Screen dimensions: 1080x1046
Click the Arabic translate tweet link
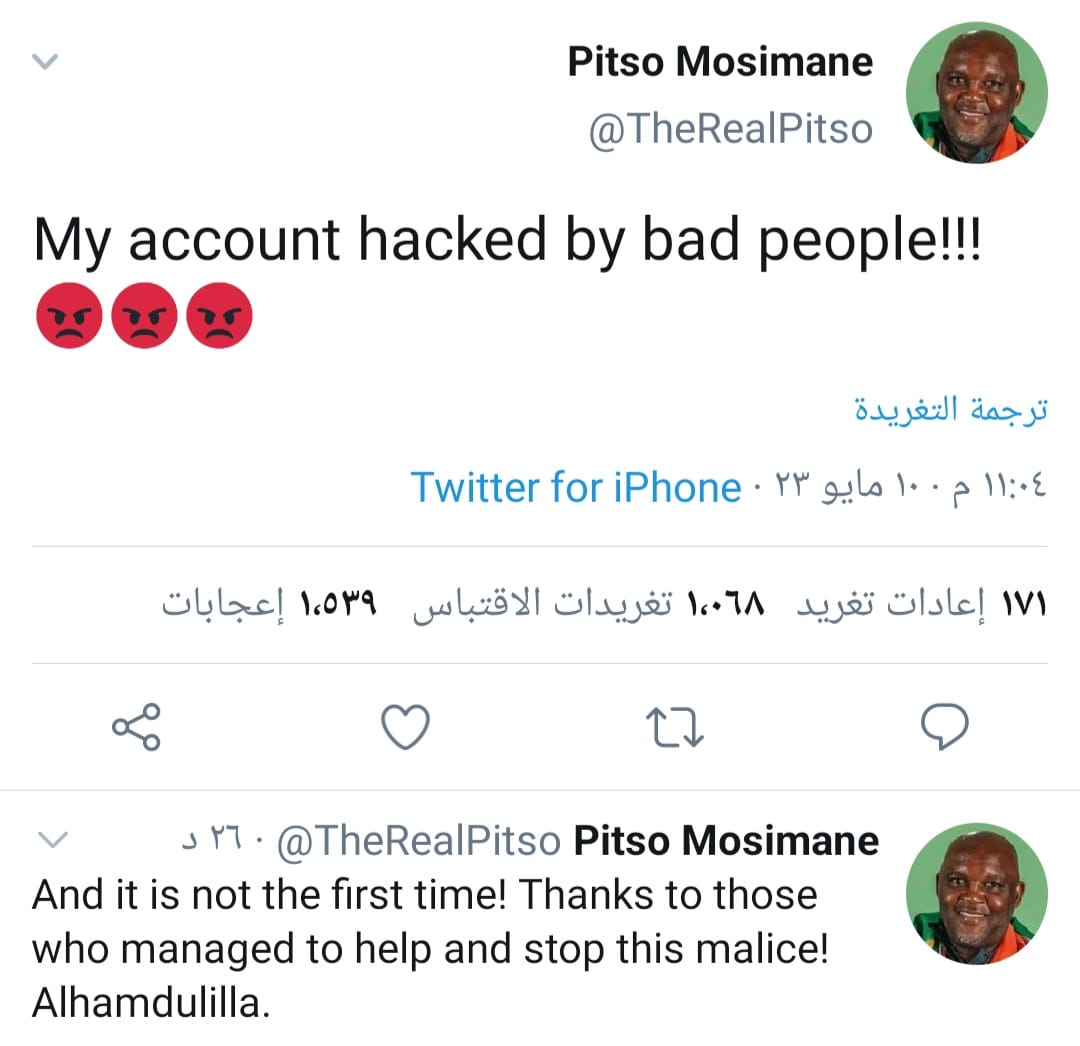pos(950,410)
